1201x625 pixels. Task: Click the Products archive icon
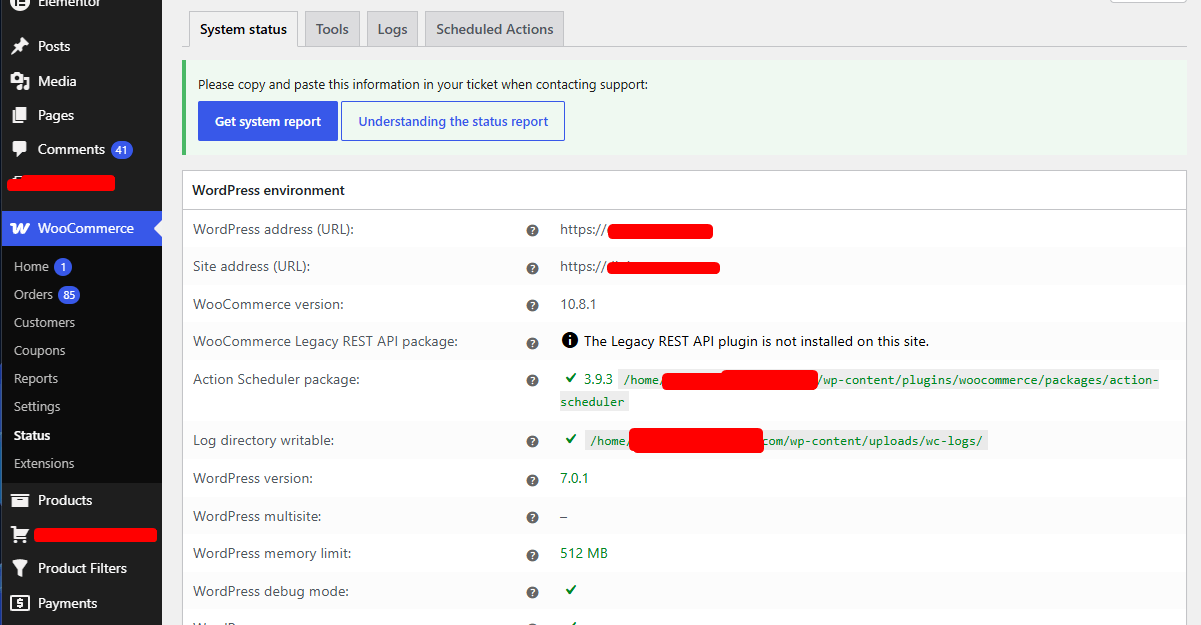pyautogui.click(x=19, y=500)
